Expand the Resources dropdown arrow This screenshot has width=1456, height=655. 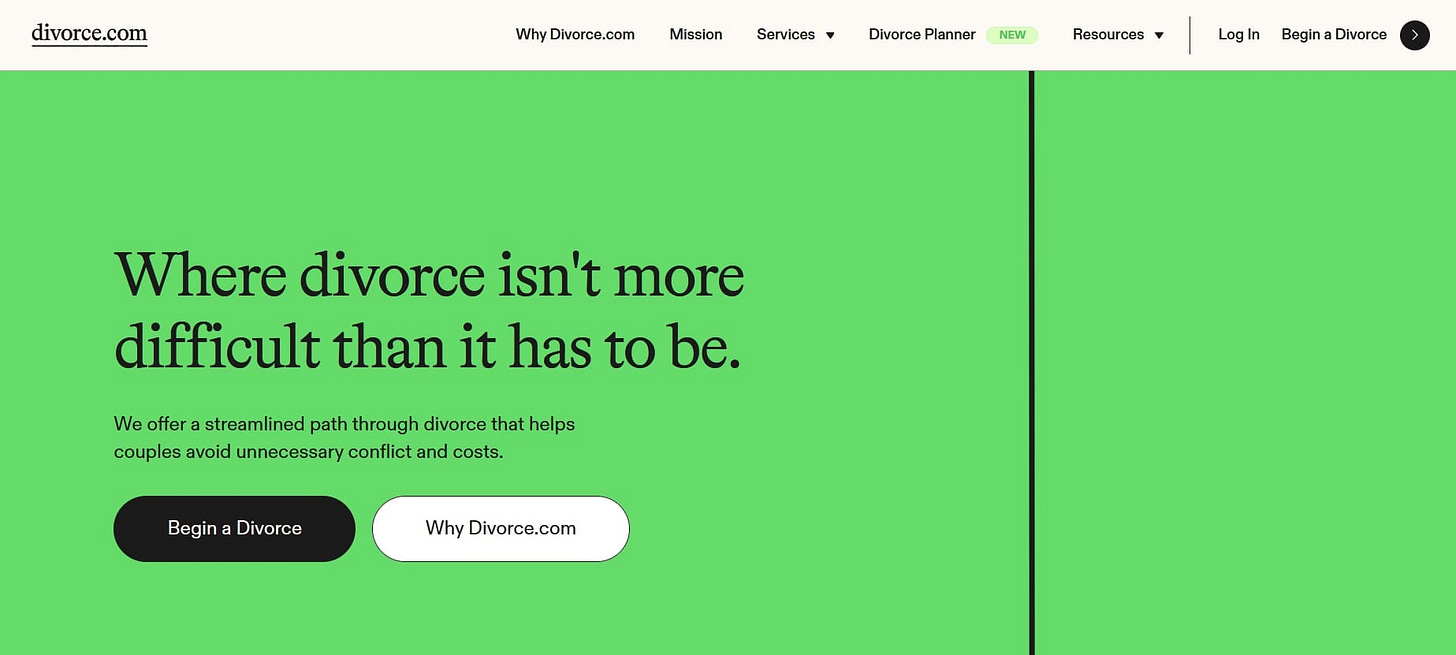click(x=1159, y=35)
